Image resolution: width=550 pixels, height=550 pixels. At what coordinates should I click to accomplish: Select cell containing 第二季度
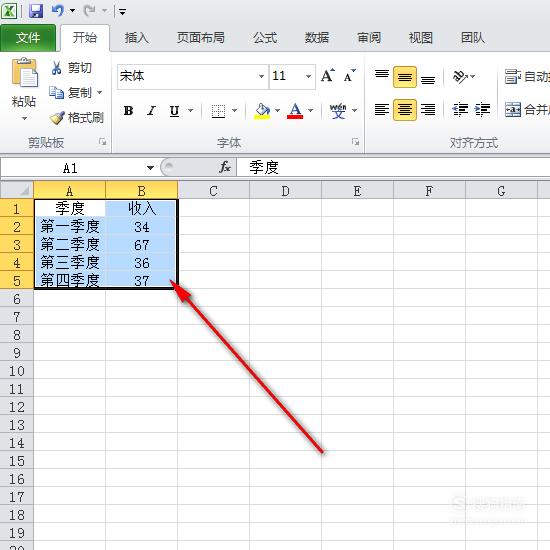point(70,244)
